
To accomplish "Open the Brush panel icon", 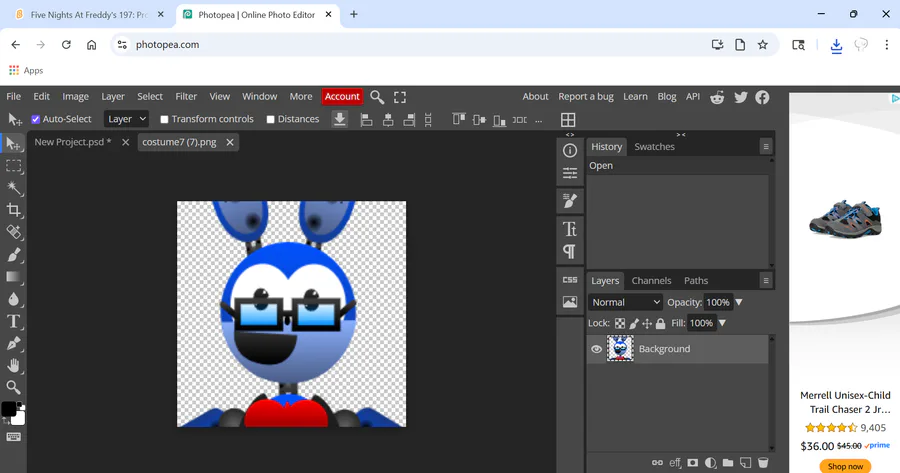I will pyautogui.click(x=570, y=201).
